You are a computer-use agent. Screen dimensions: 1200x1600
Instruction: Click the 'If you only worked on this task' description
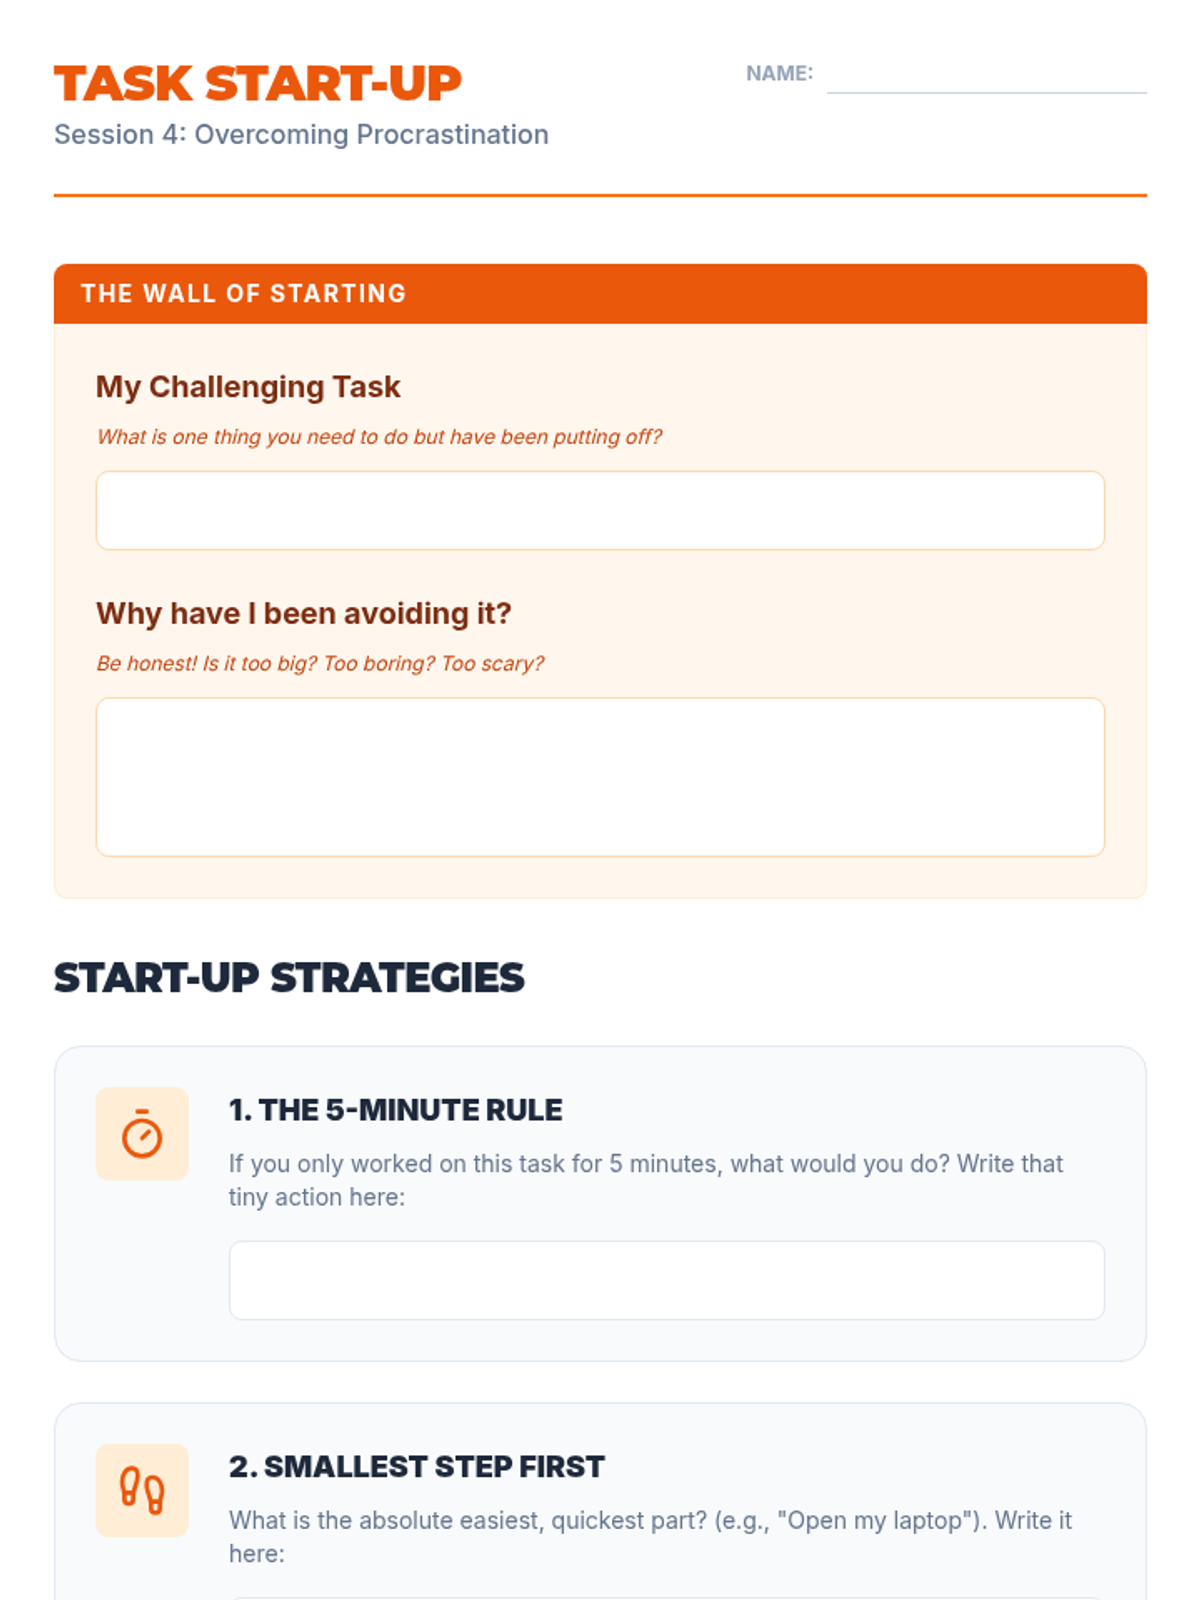(646, 1180)
